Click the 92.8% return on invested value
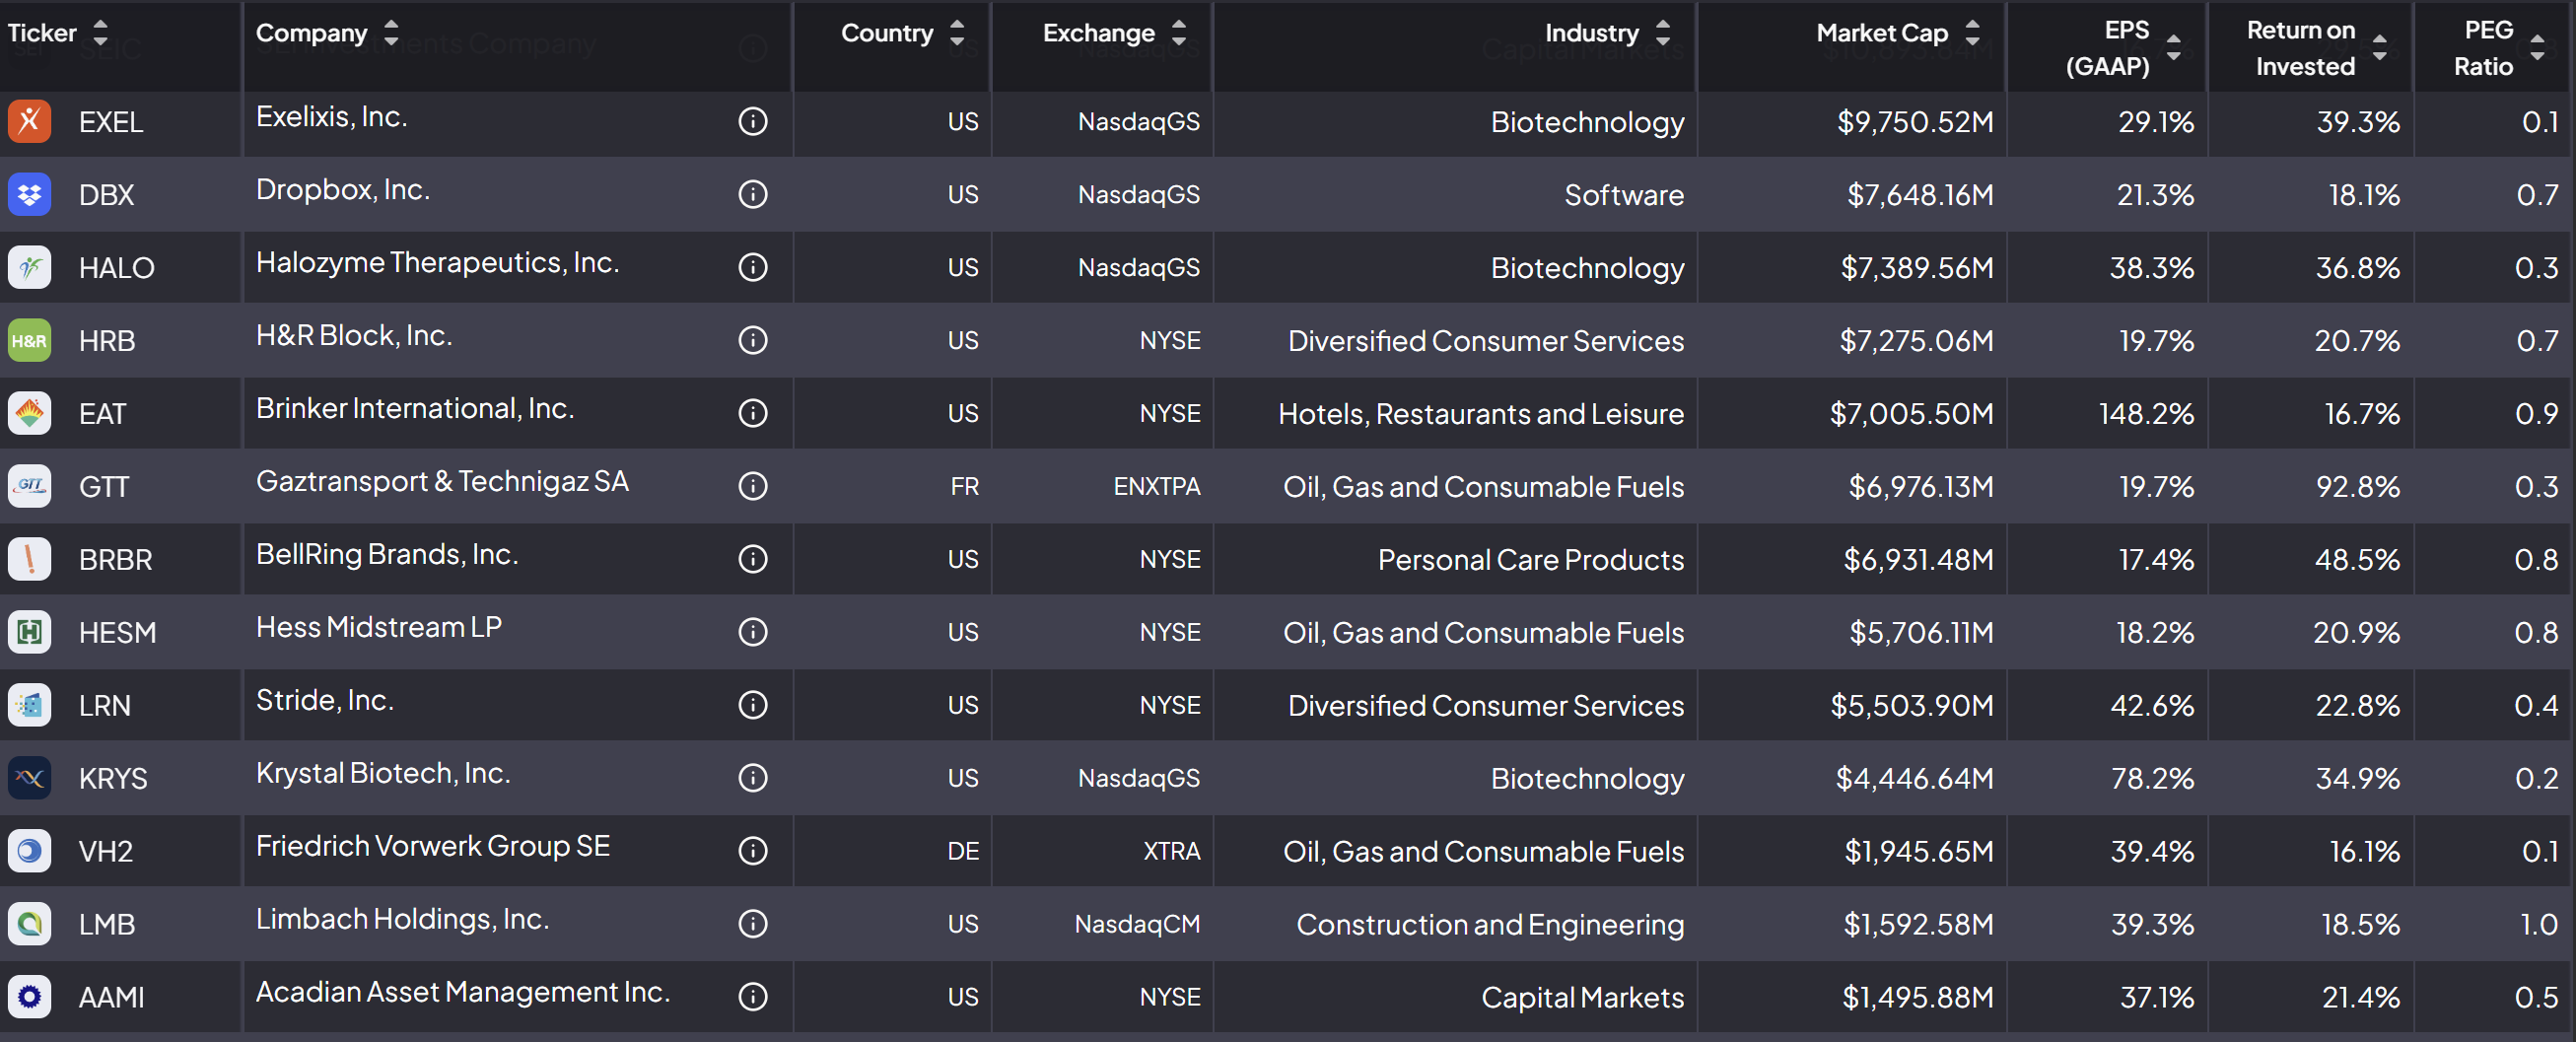2576x1042 pixels. [2357, 487]
